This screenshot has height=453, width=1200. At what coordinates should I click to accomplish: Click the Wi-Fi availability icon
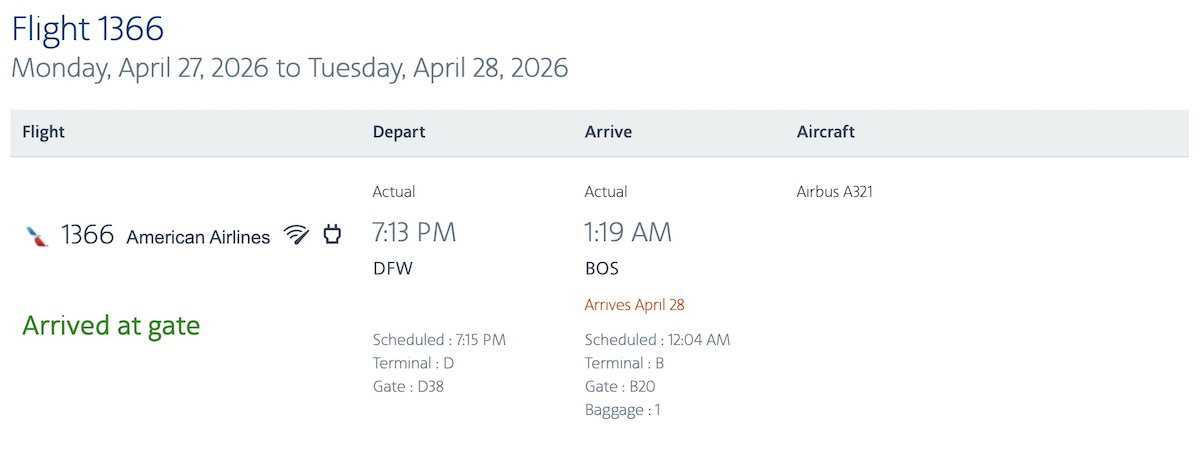[296, 235]
